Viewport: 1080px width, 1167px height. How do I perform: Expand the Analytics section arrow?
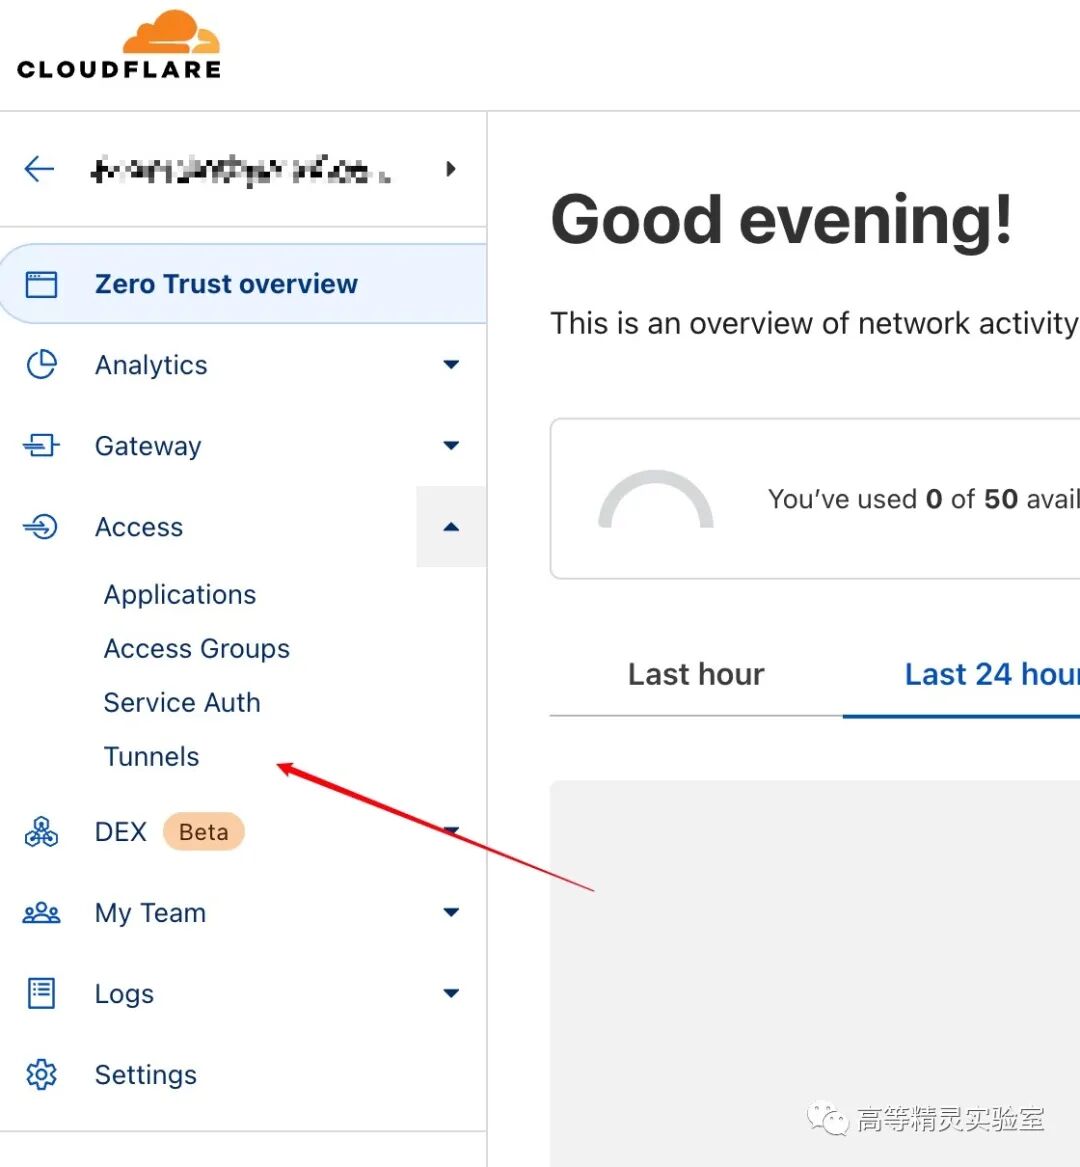(451, 364)
